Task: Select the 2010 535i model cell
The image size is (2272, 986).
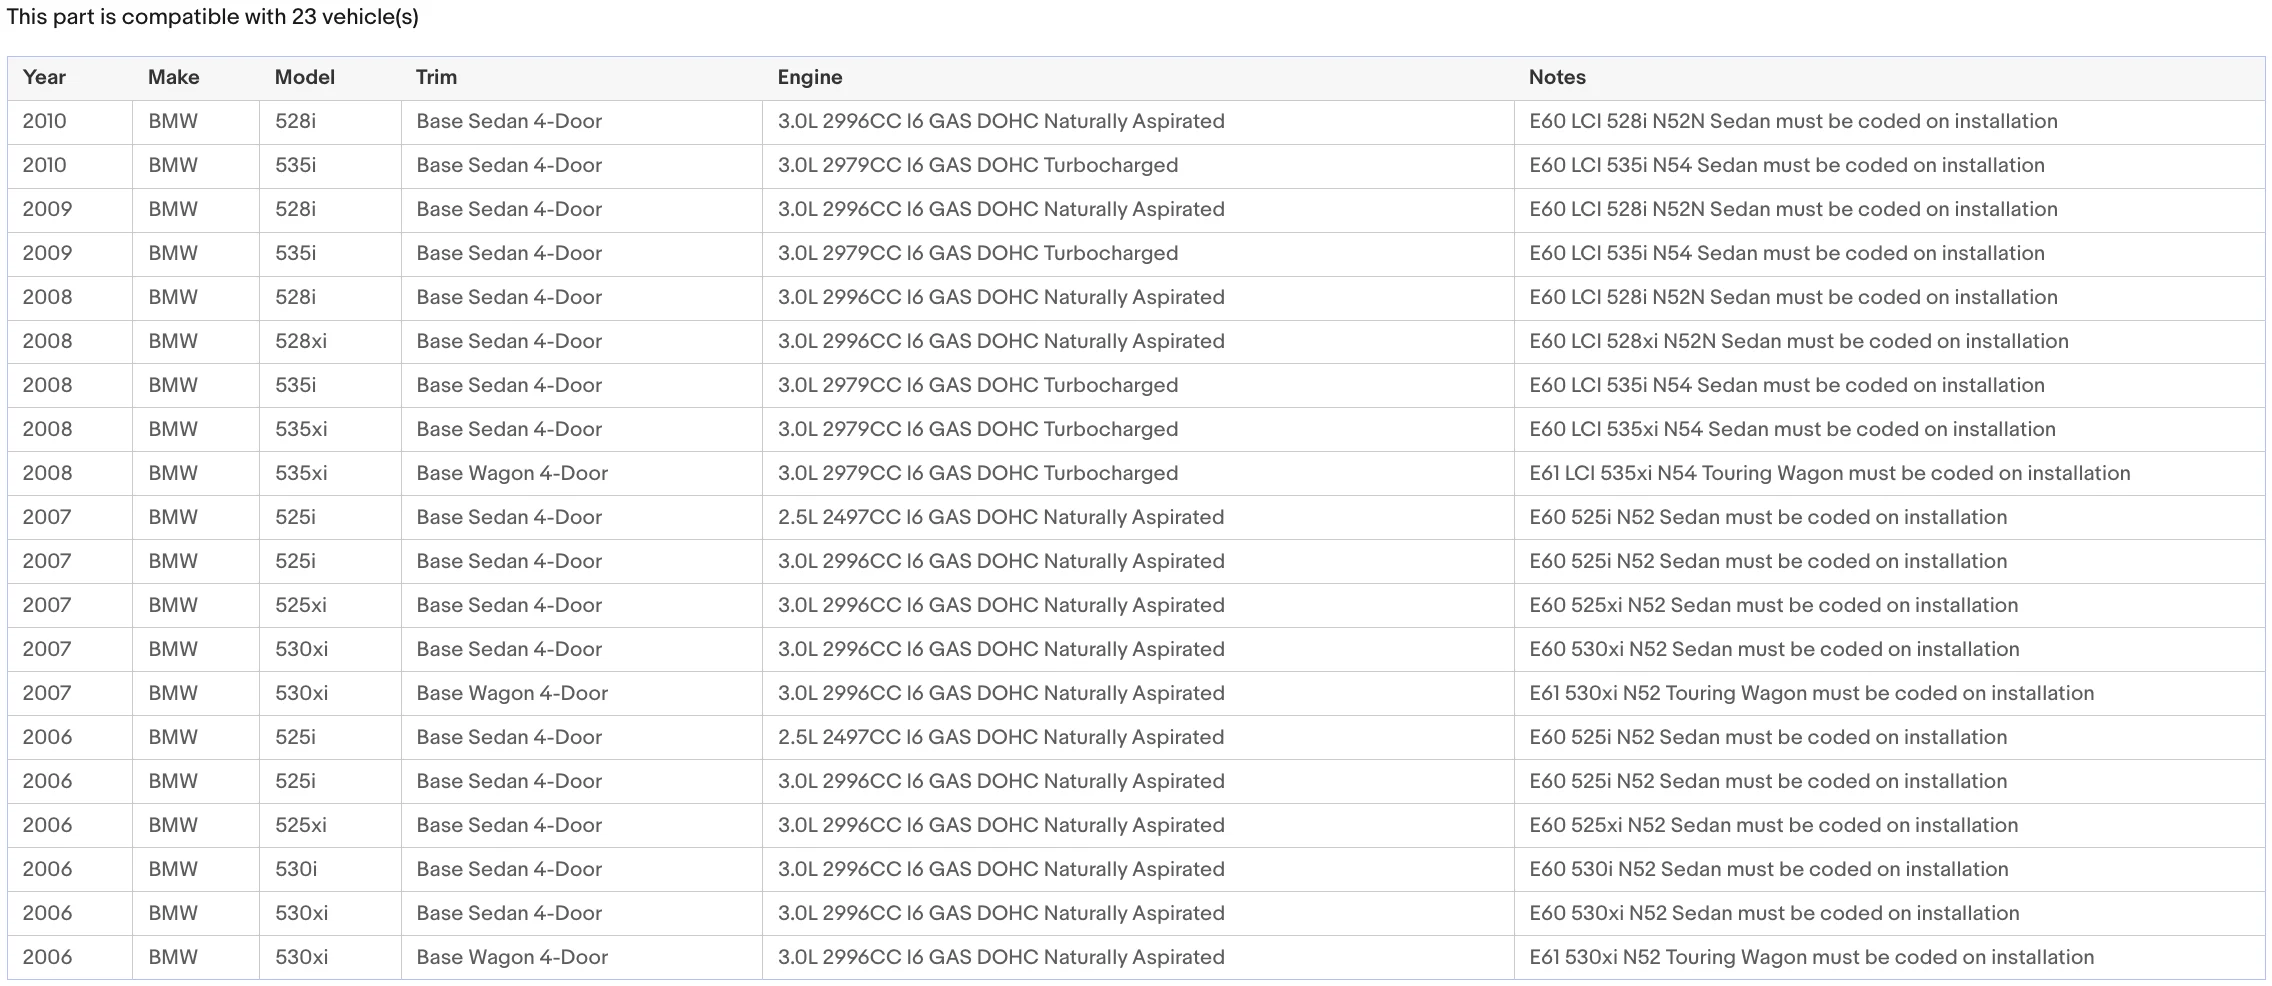Action: (x=296, y=165)
